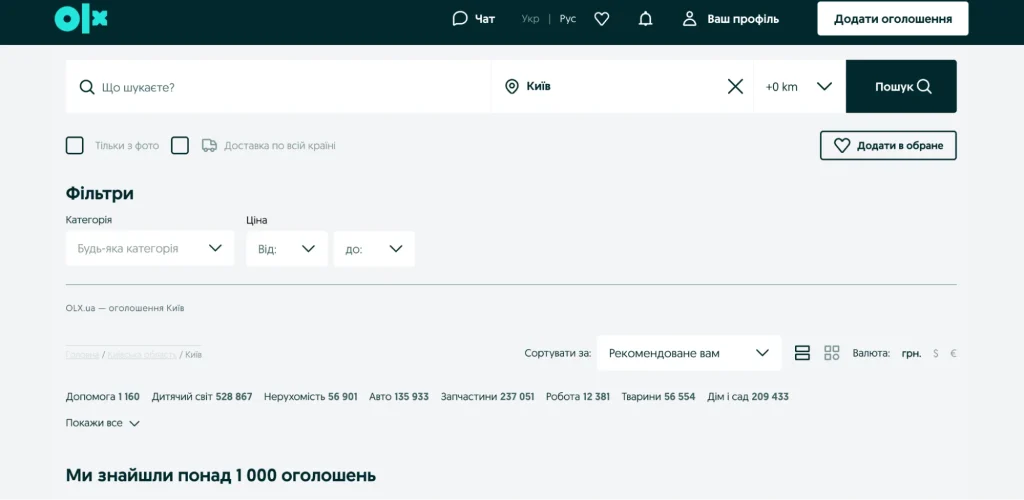This screenshot has height=500, width=1024.
Task: Focus the Що шукаєте? search field
Action: [278, 87]
